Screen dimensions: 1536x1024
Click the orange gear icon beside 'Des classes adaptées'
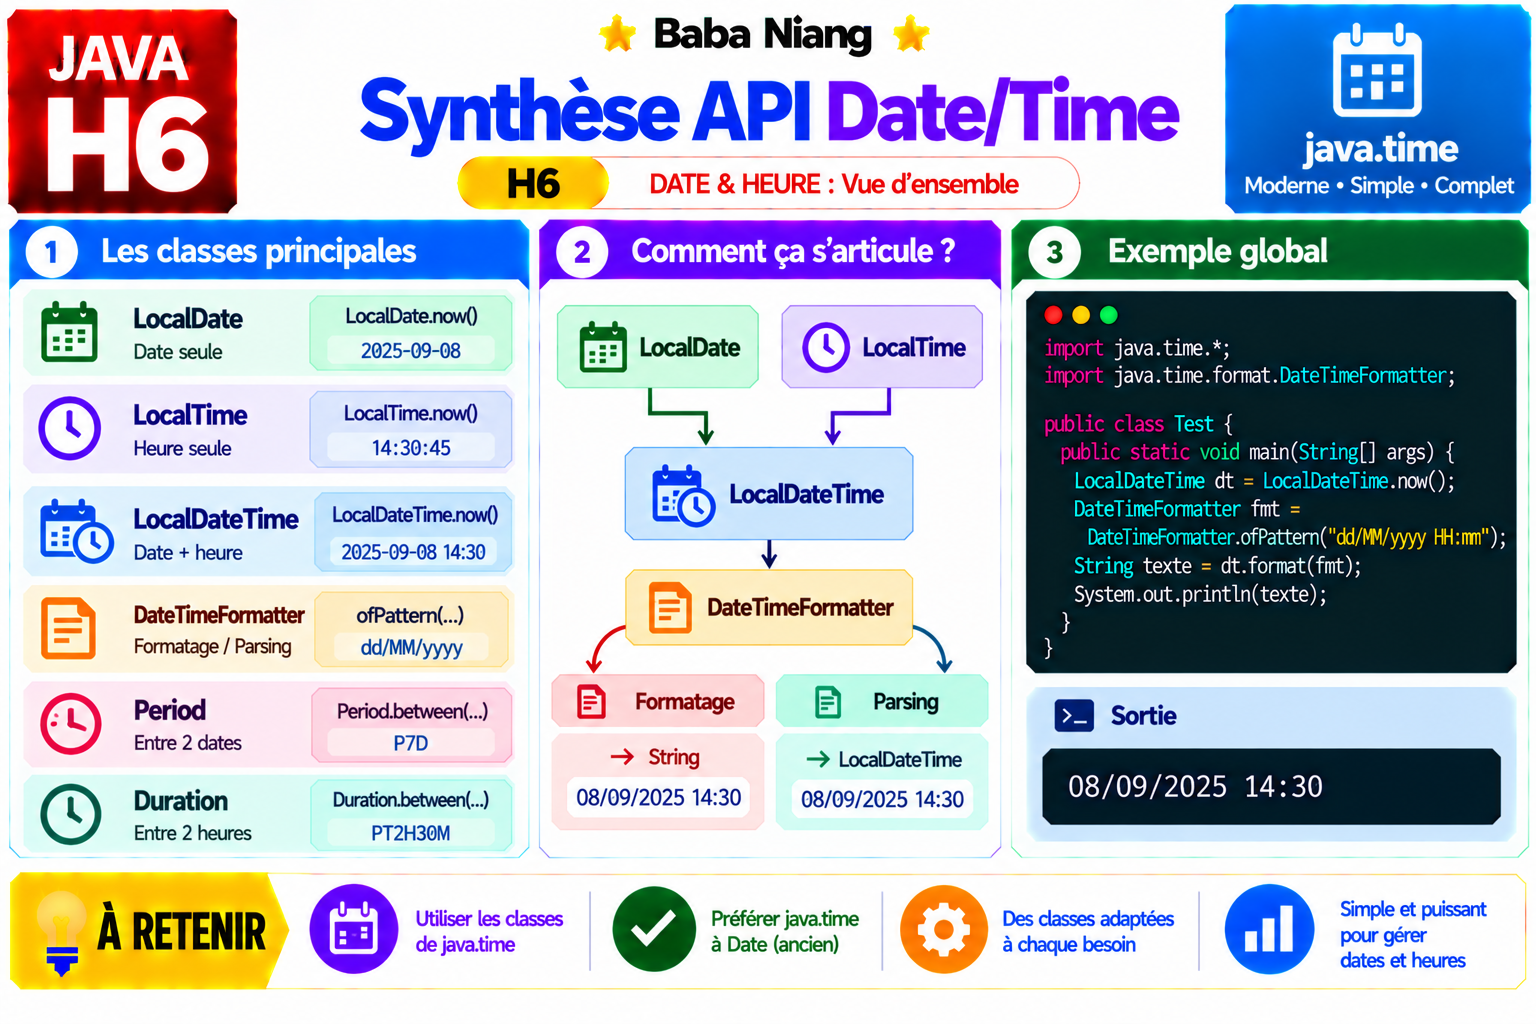pyautogui.click(x=943, y=929)
